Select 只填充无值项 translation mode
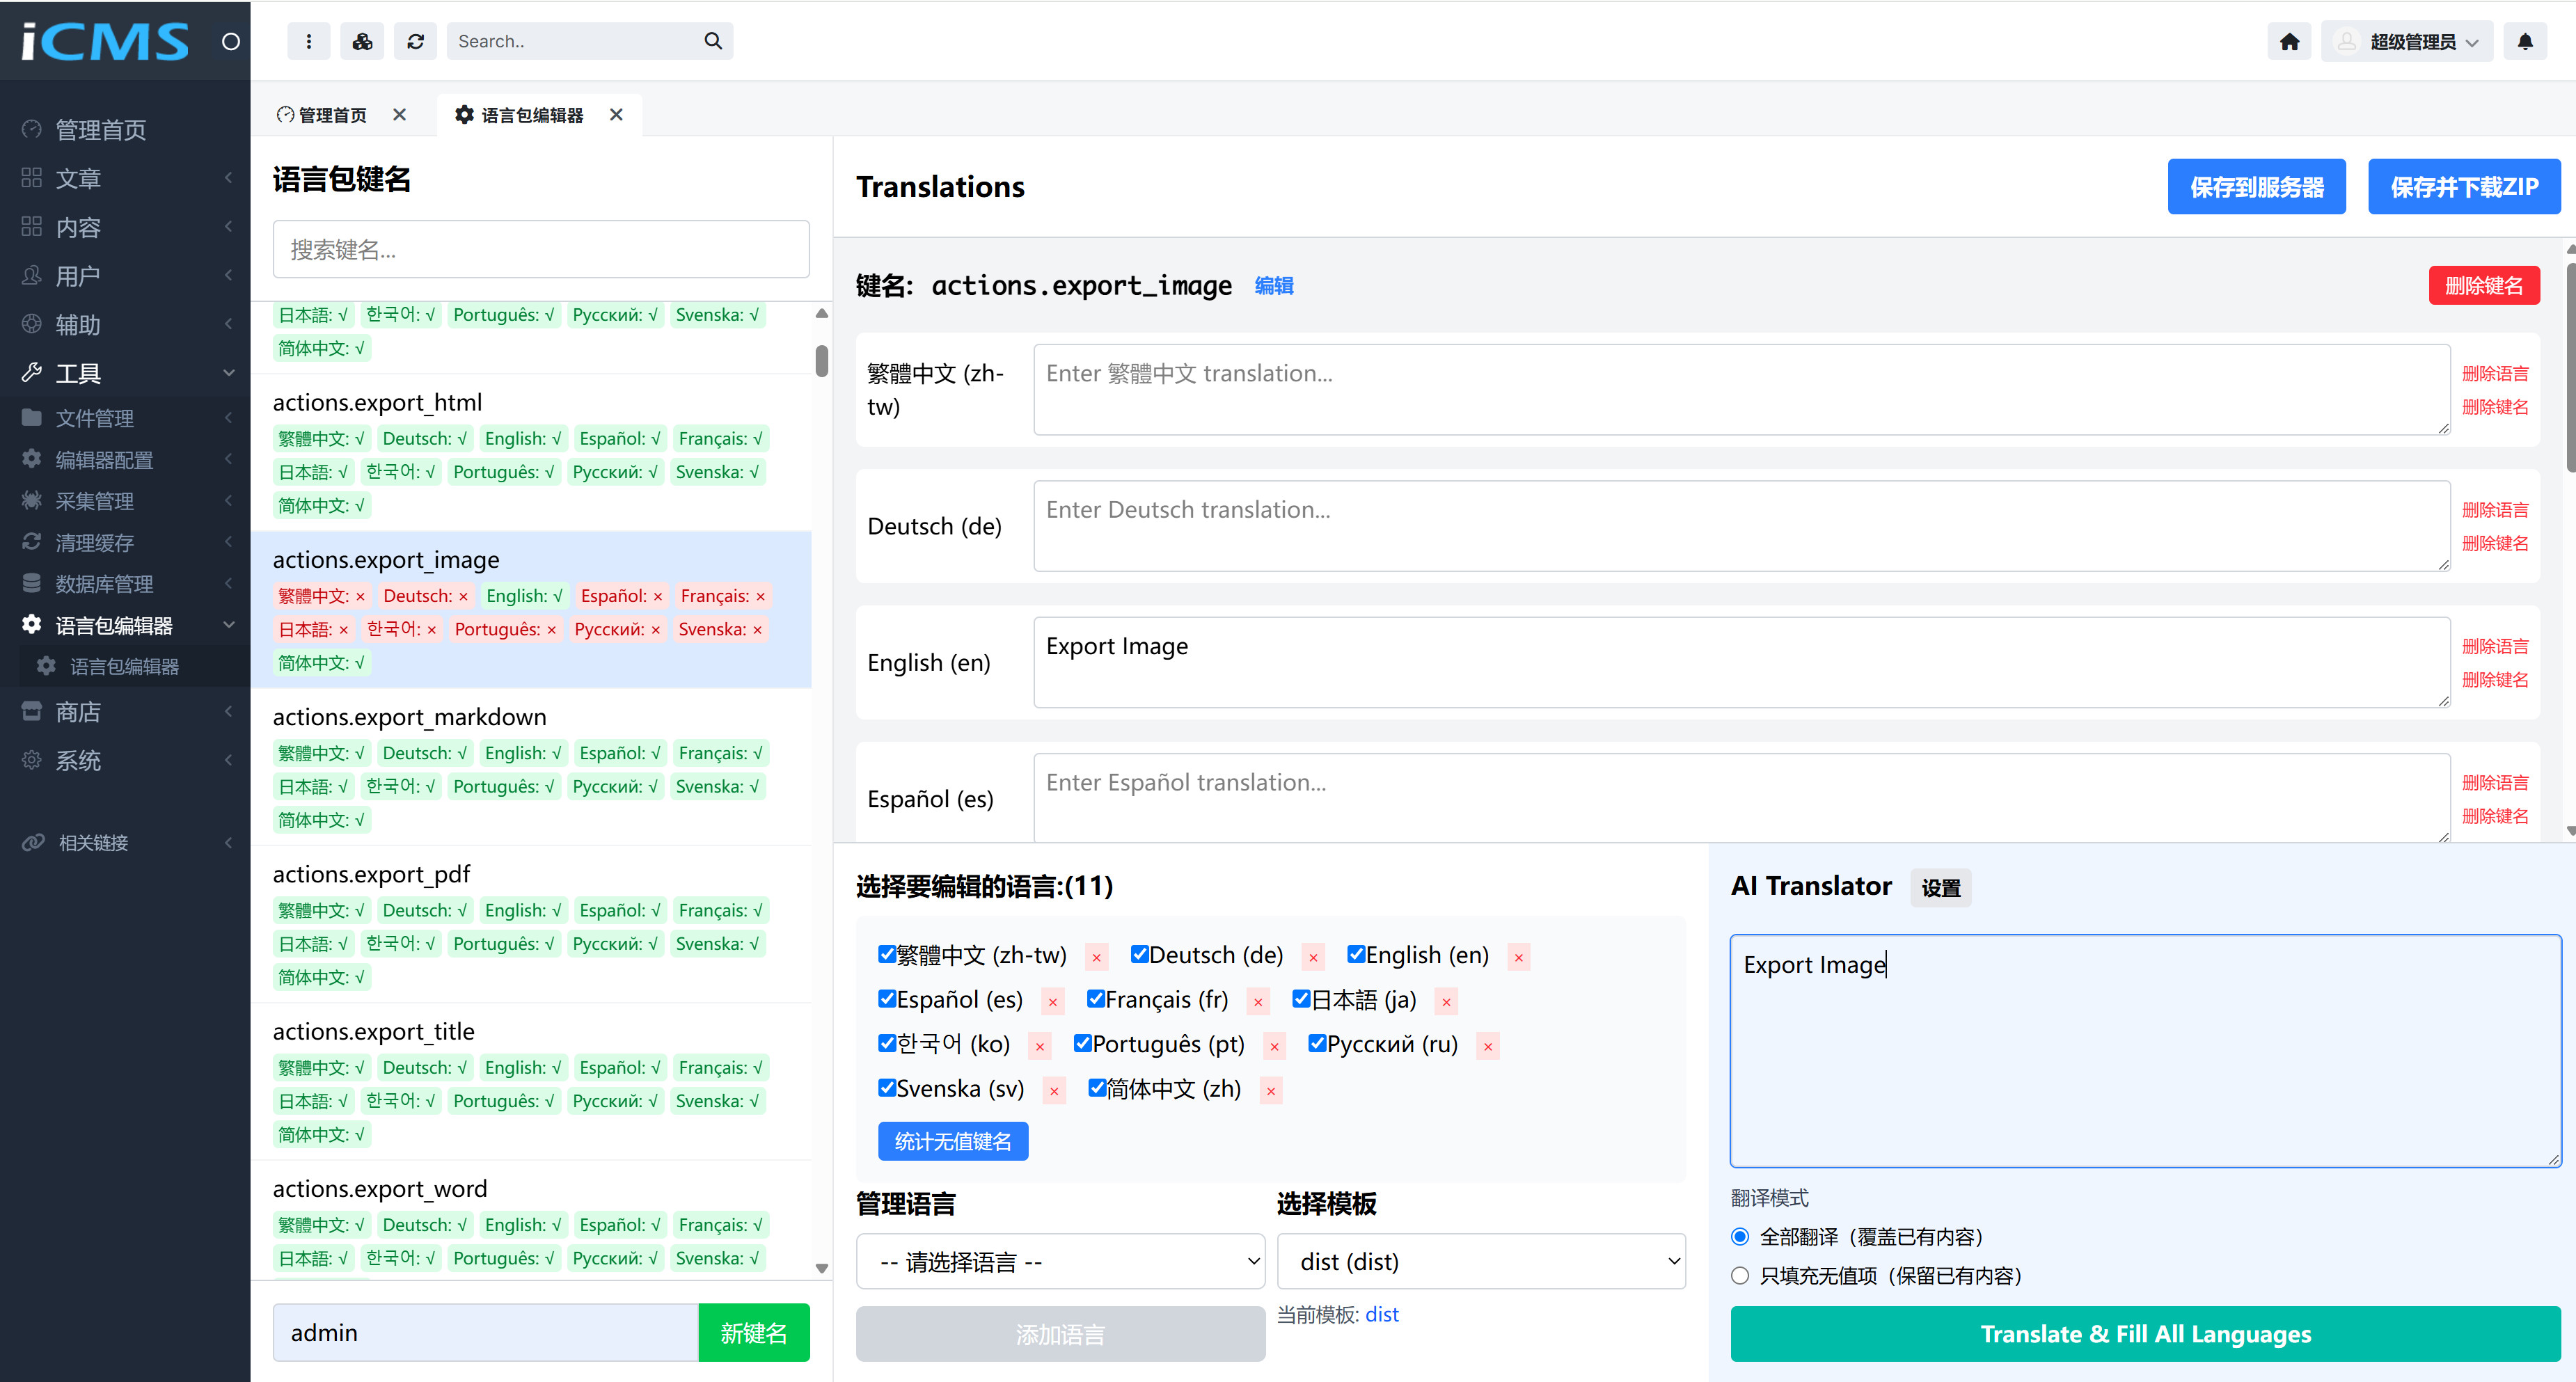This screenshot has width=2576, height=1382. click(x=1740, y=1275)
